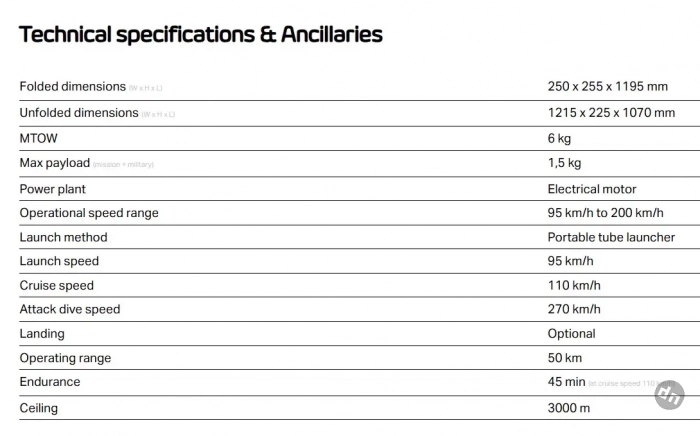Click the 3000 m ceiling value
This screenshot has width=700, height=436.
[568, 408]
